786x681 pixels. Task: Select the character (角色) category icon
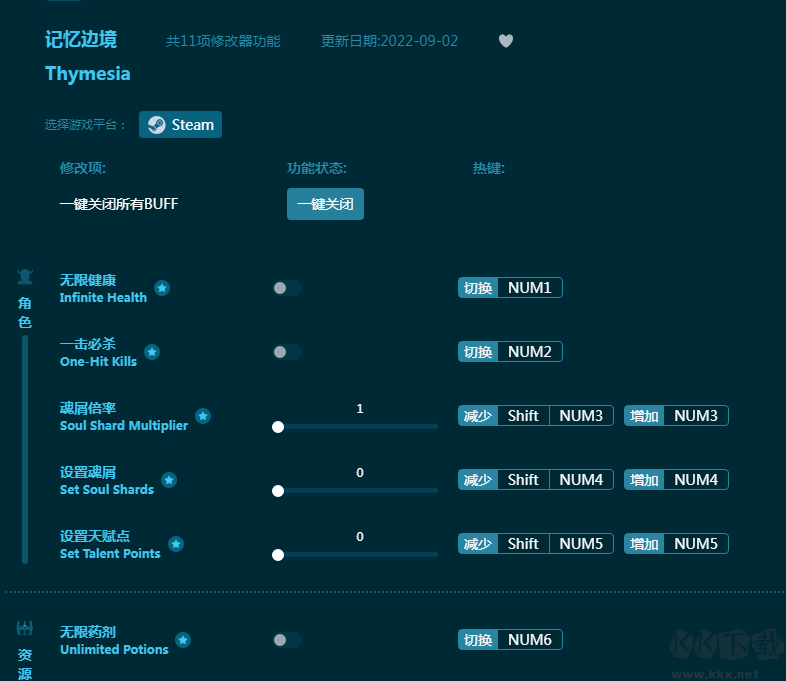point(25,277)
